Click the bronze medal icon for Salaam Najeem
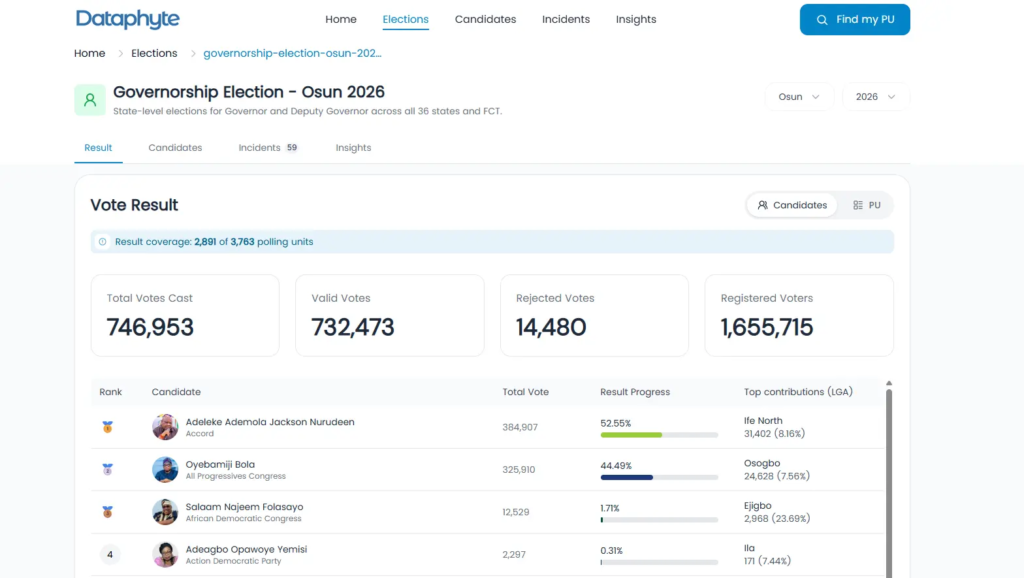 tap(108, 512)
